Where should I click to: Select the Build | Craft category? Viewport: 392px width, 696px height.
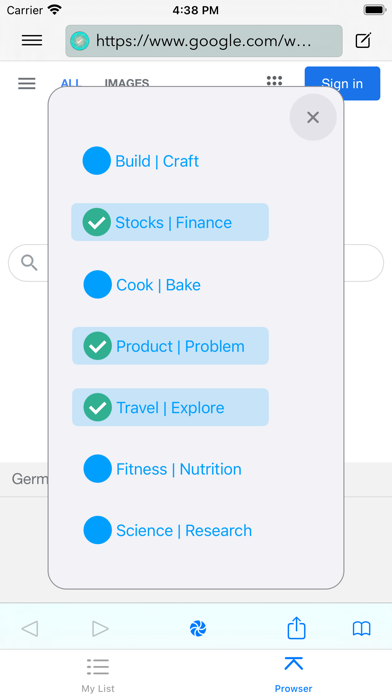click(x=141, y=161)
